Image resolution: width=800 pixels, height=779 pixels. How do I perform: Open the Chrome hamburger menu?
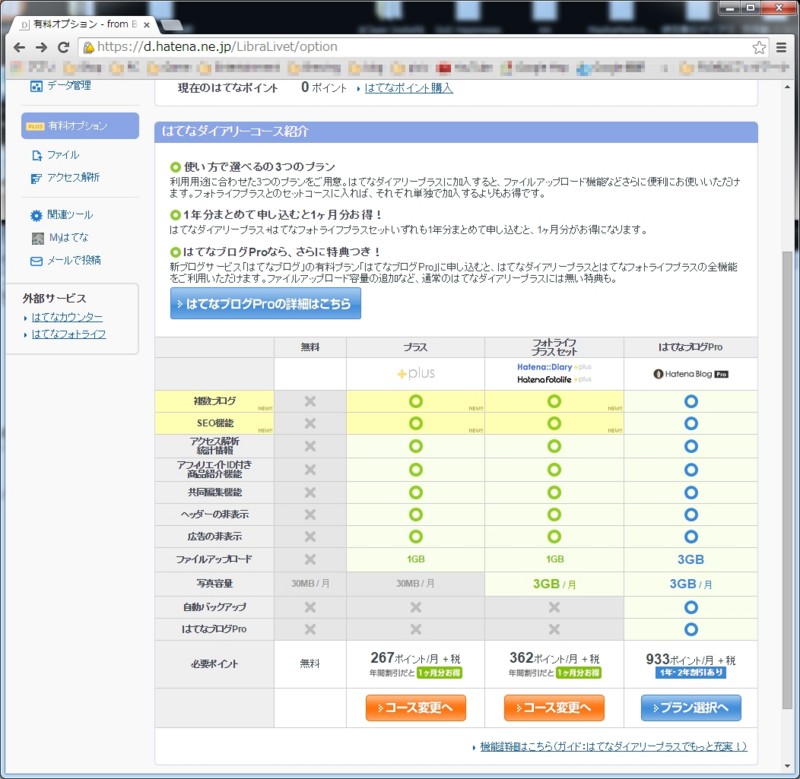click(781, 47)
